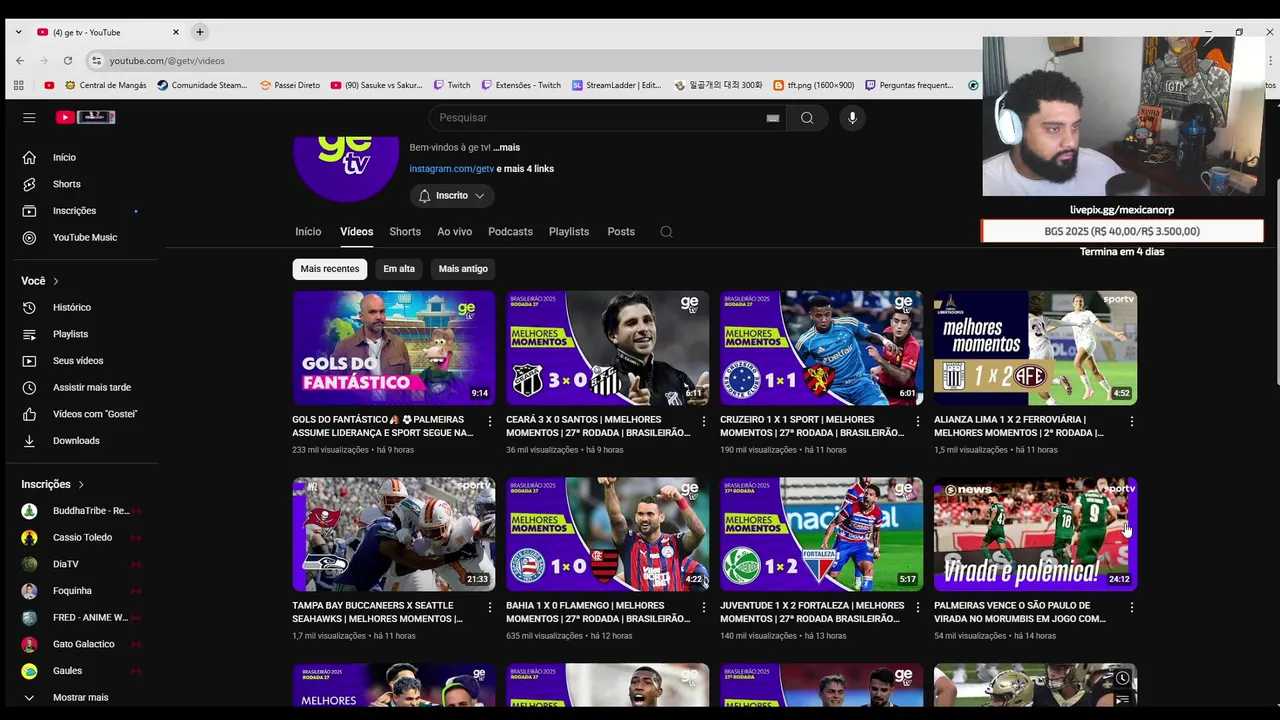Click the browser address bar URL
The image size is (1280, 720).
(167, 61)
